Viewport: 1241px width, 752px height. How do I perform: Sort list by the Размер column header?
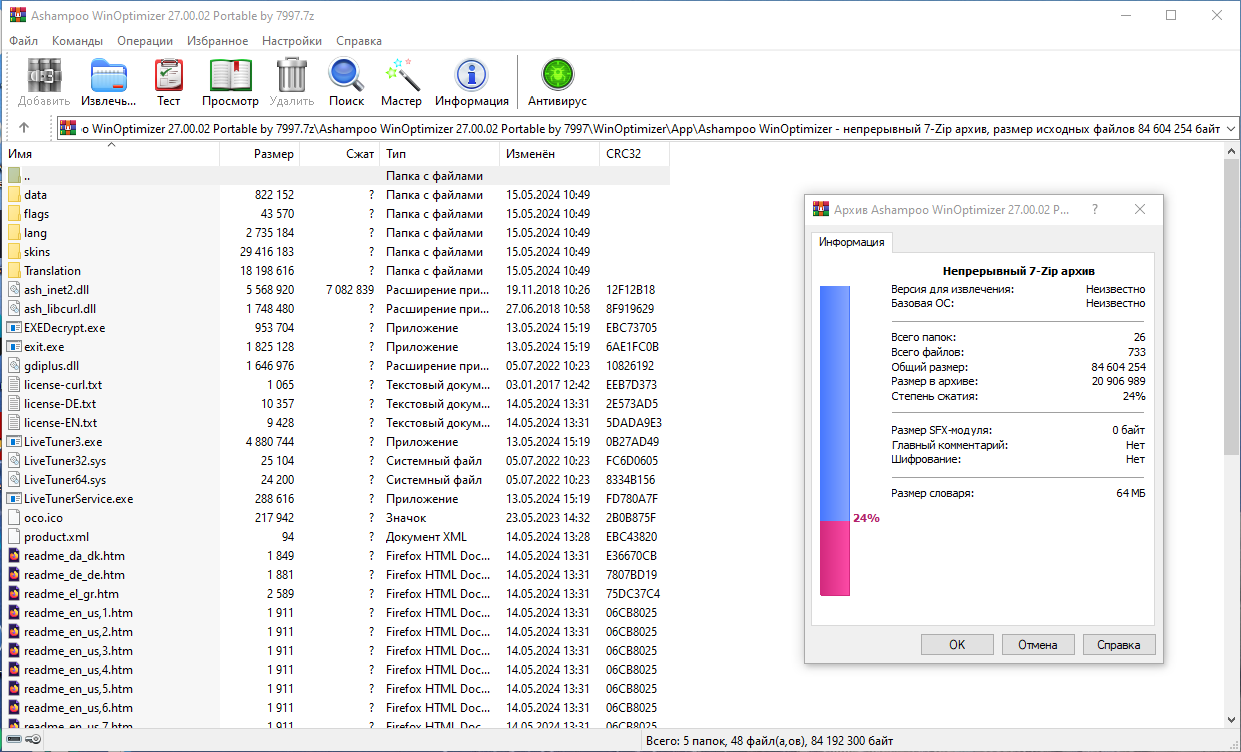(273, 154)
